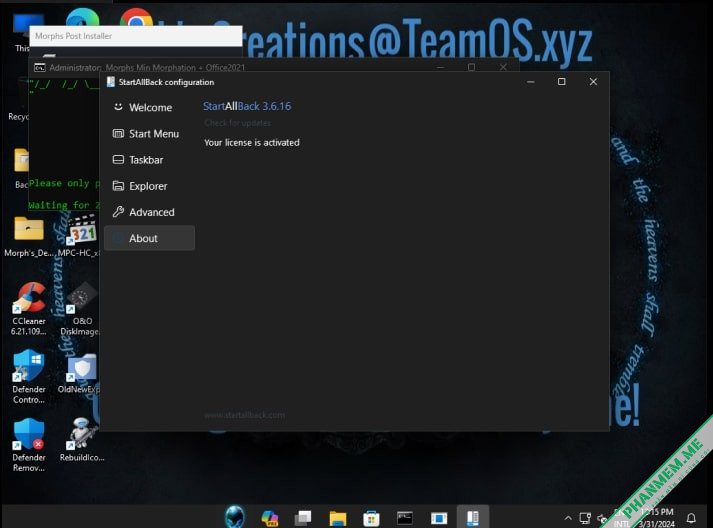Open the CCleaner desktop shortcut
This screenshot has width=713, height=528.
(x=29, y=309)
